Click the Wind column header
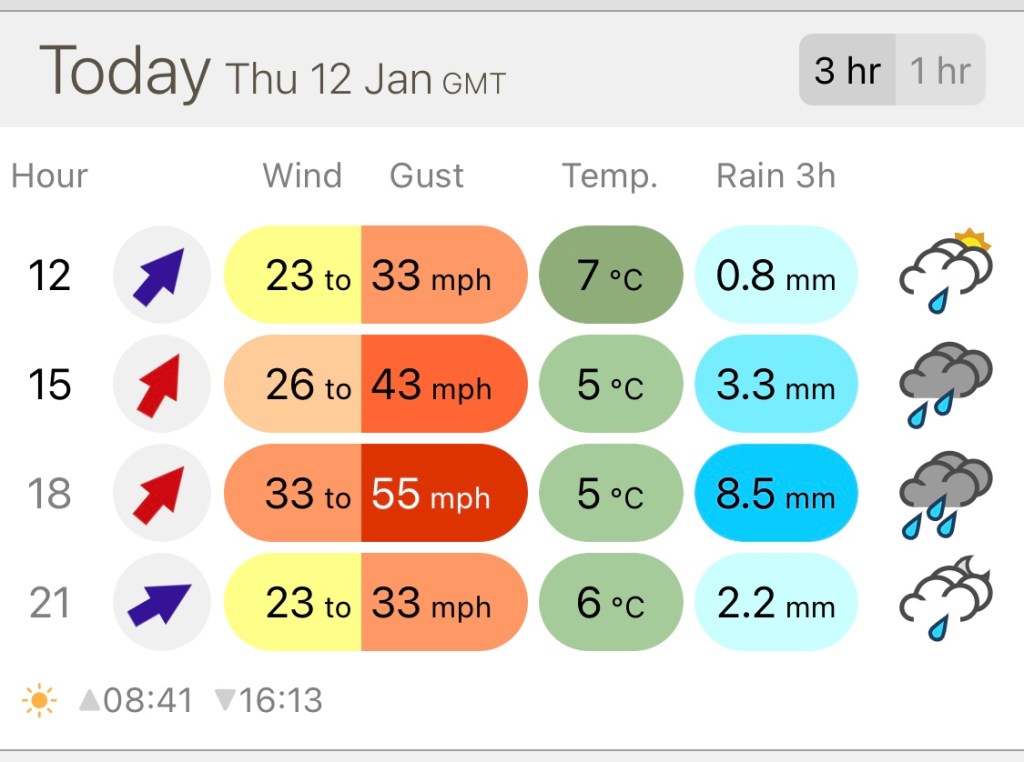This screenshot has height=762, width=1024. pyautogui.click(x=302, y=176)
